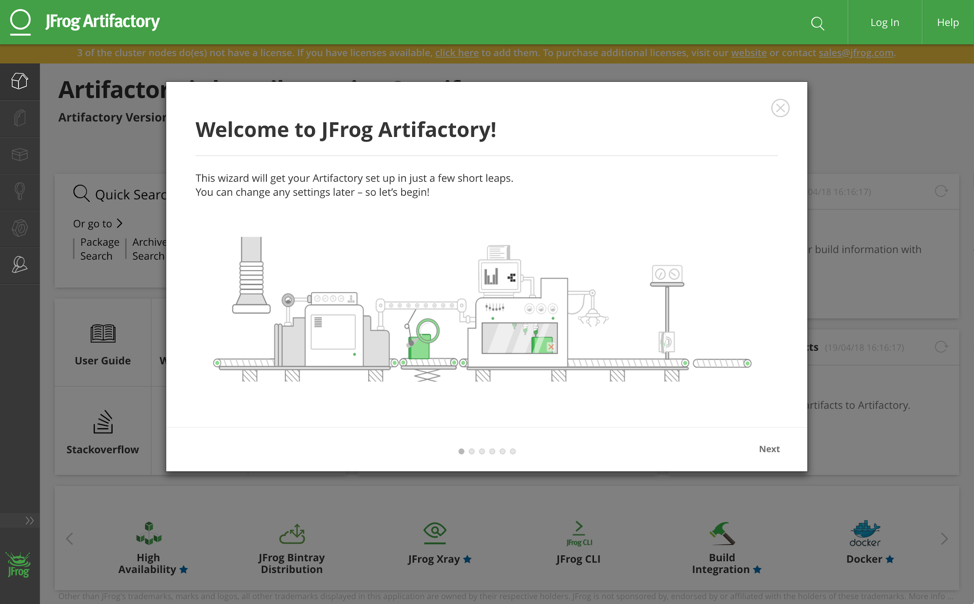This screenshot has width=974, height=604.
Task: Open Build Integration hammer icon
Action: 722,533
